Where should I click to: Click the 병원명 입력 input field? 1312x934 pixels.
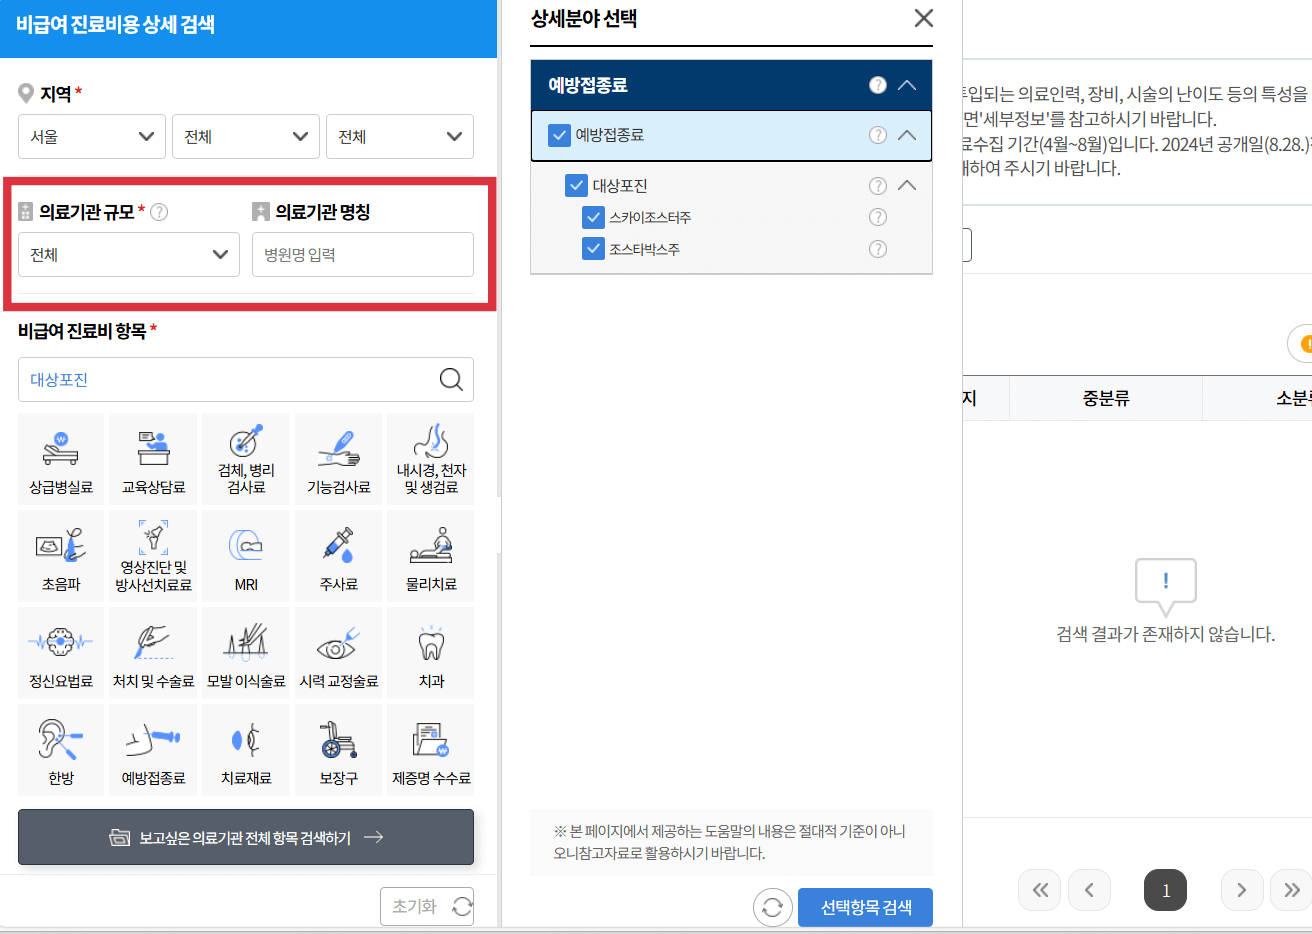(362, 254)
